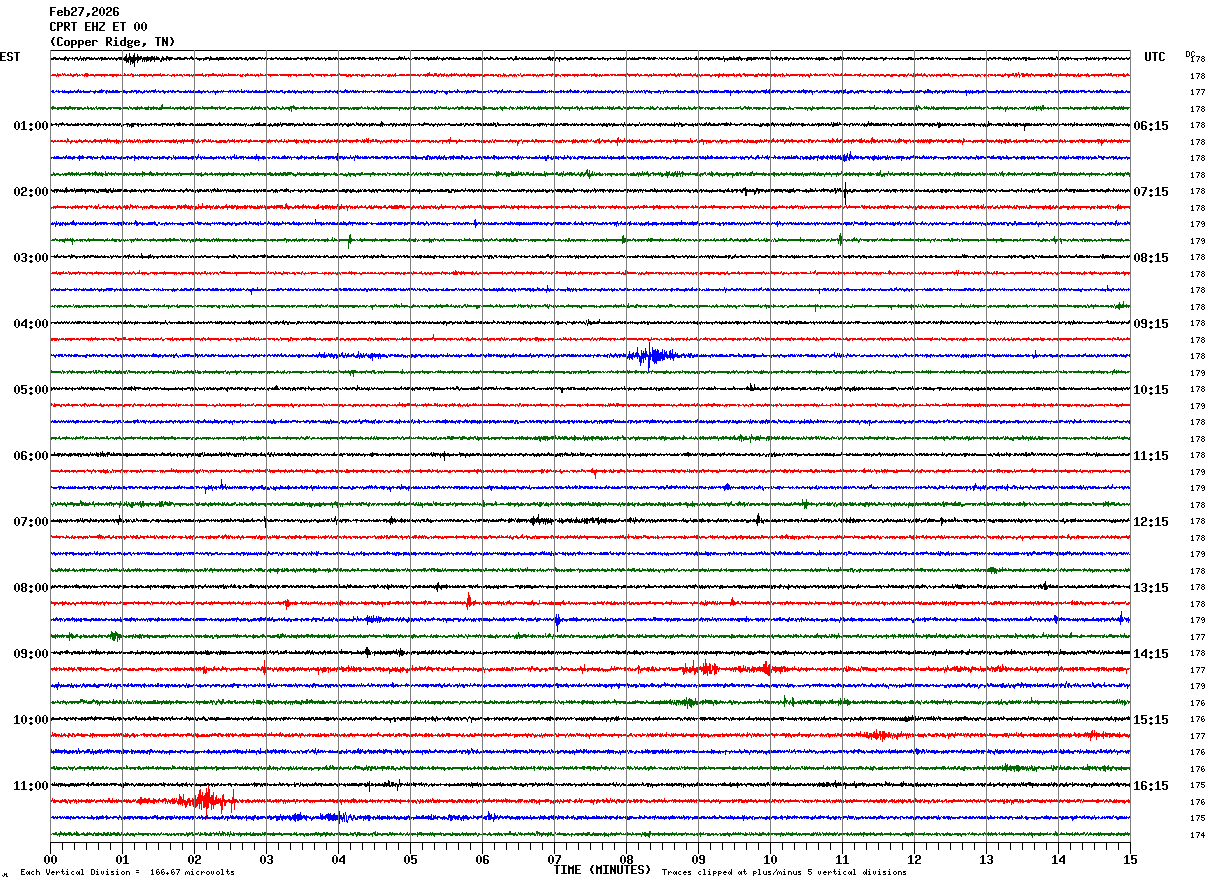The image size is (1210, 886).
Task: Click minute 14 on the time axis
Action: point(1058,859)
